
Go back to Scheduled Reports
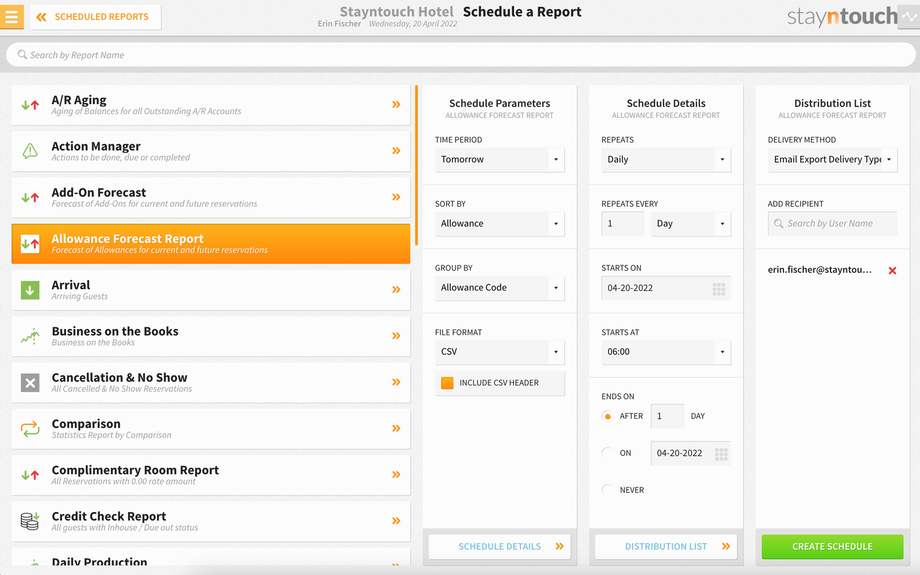coord(96,17)
